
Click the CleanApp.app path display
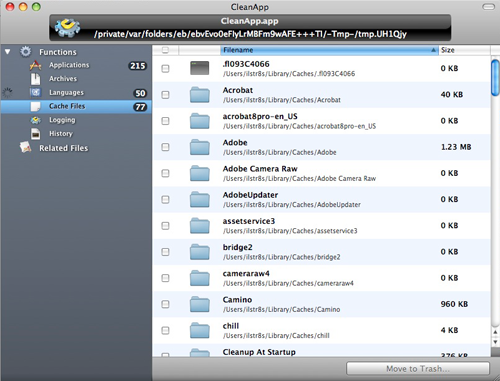tap(250, 28)
